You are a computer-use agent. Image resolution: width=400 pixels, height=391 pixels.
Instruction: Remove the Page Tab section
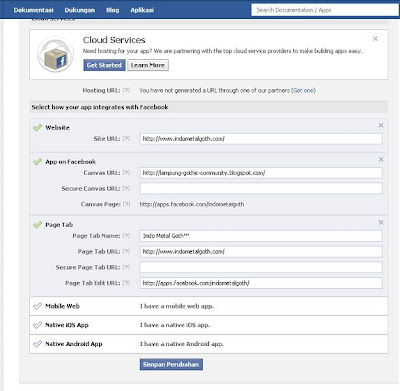pyautogui.click(x=381, y=222)
